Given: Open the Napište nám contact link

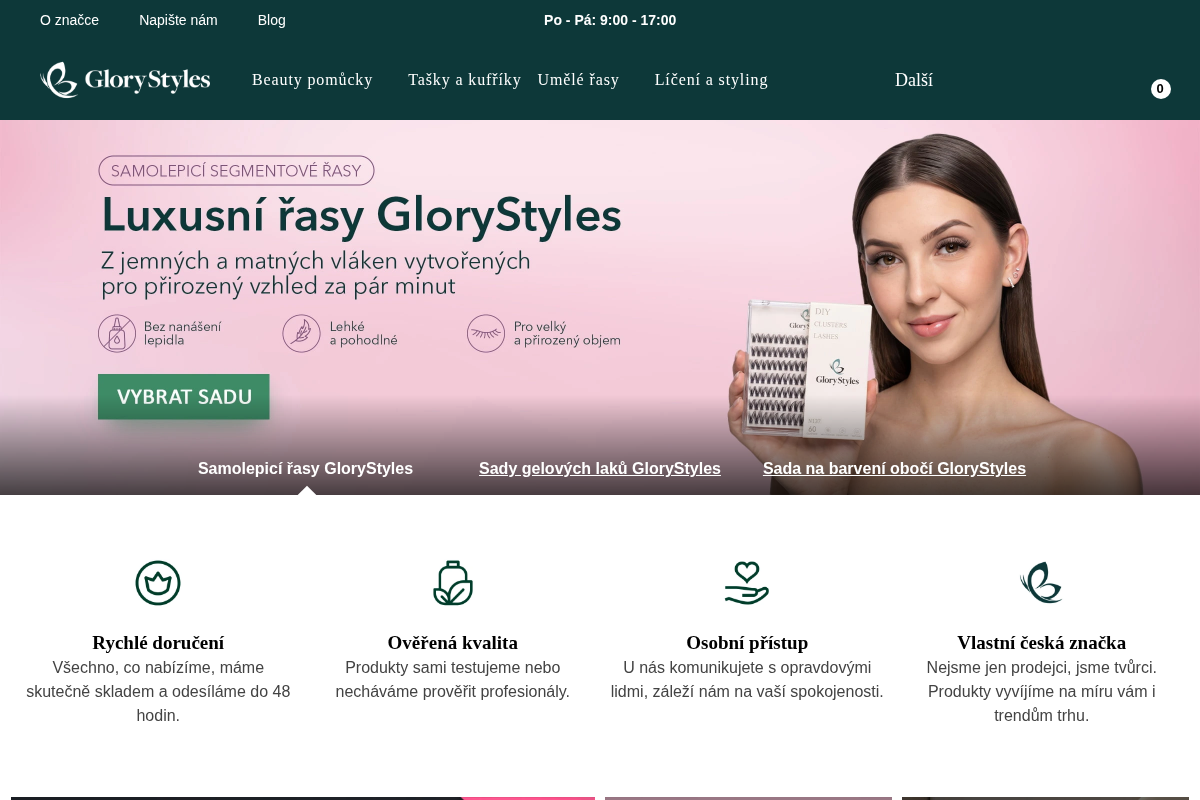Looking at the screenshot, I should [178, 20].
